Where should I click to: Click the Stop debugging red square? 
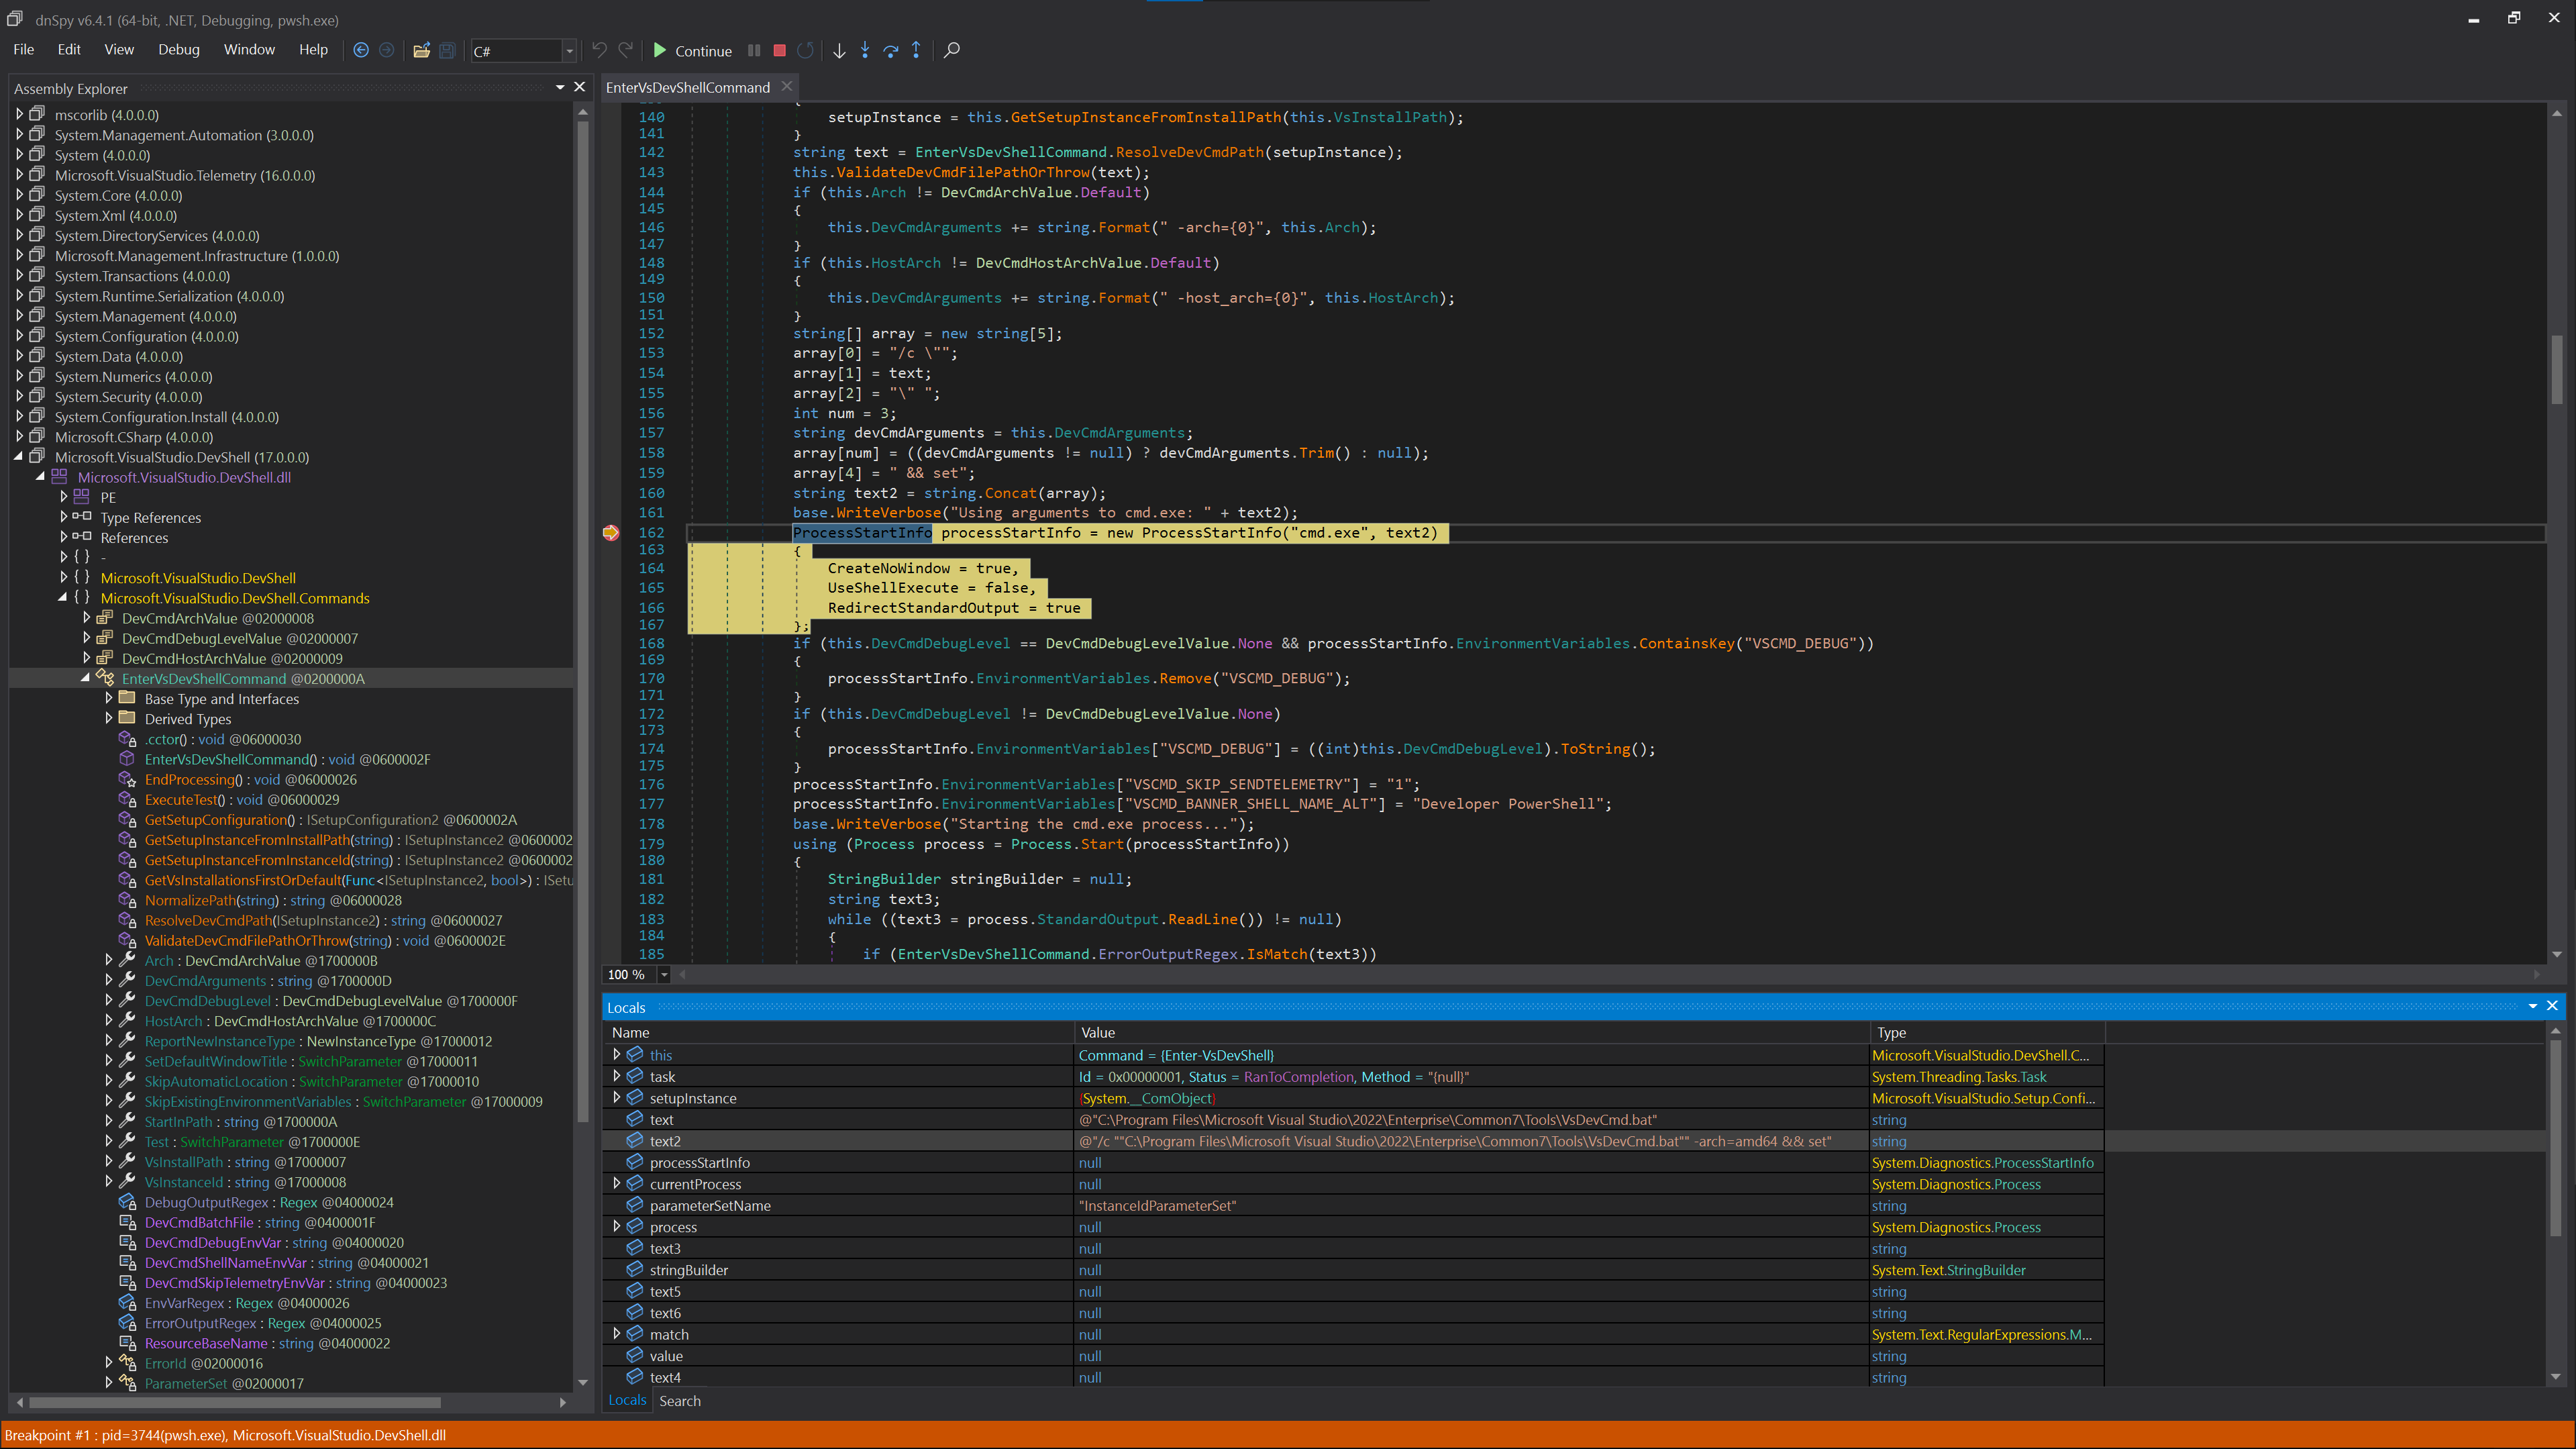[x=780, y=50]
